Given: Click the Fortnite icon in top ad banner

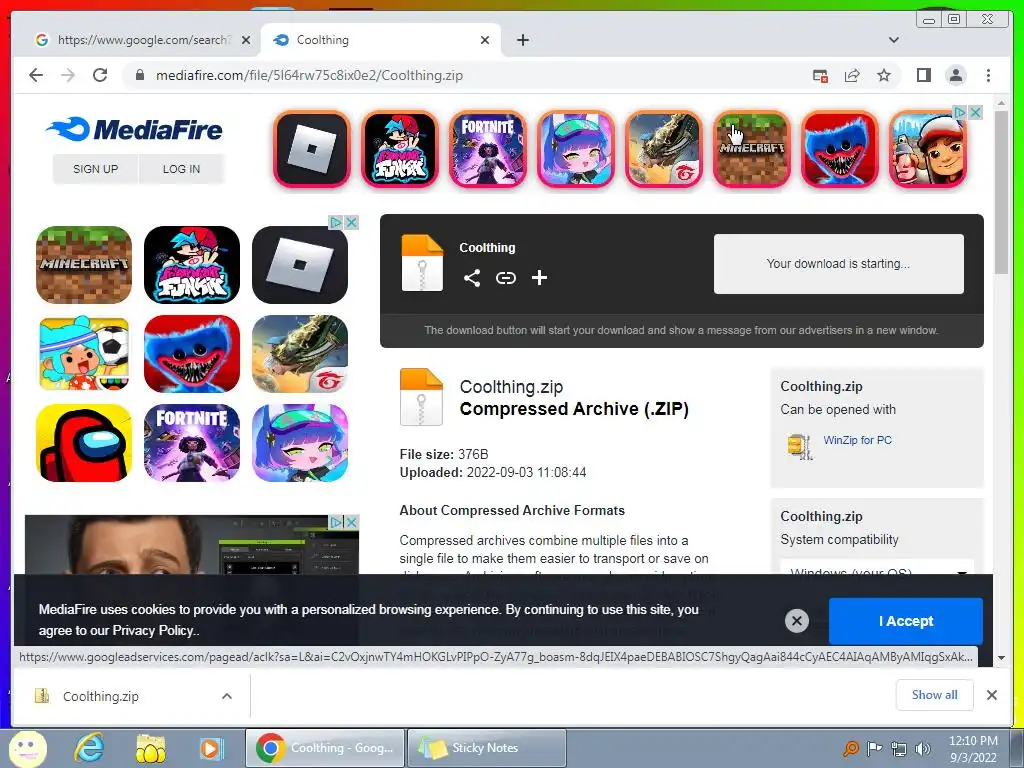Looking at the screenshot, I should (488, 149).
